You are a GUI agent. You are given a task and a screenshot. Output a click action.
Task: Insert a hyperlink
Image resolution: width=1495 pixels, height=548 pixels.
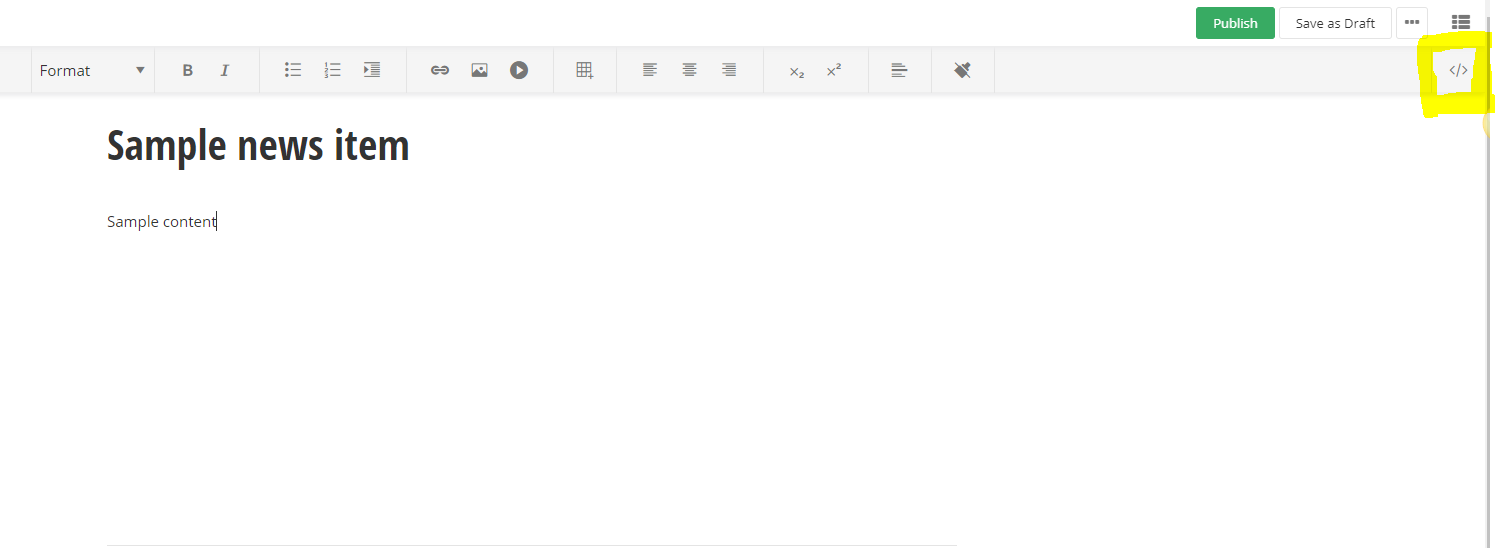[x=440, y=70]
